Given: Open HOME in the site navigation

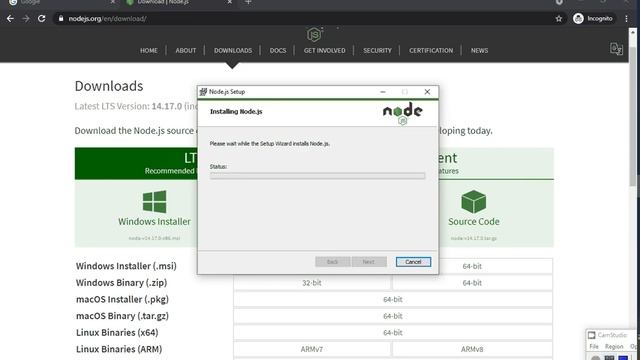Looking at the screenshot, I should (x=149, y=51).
